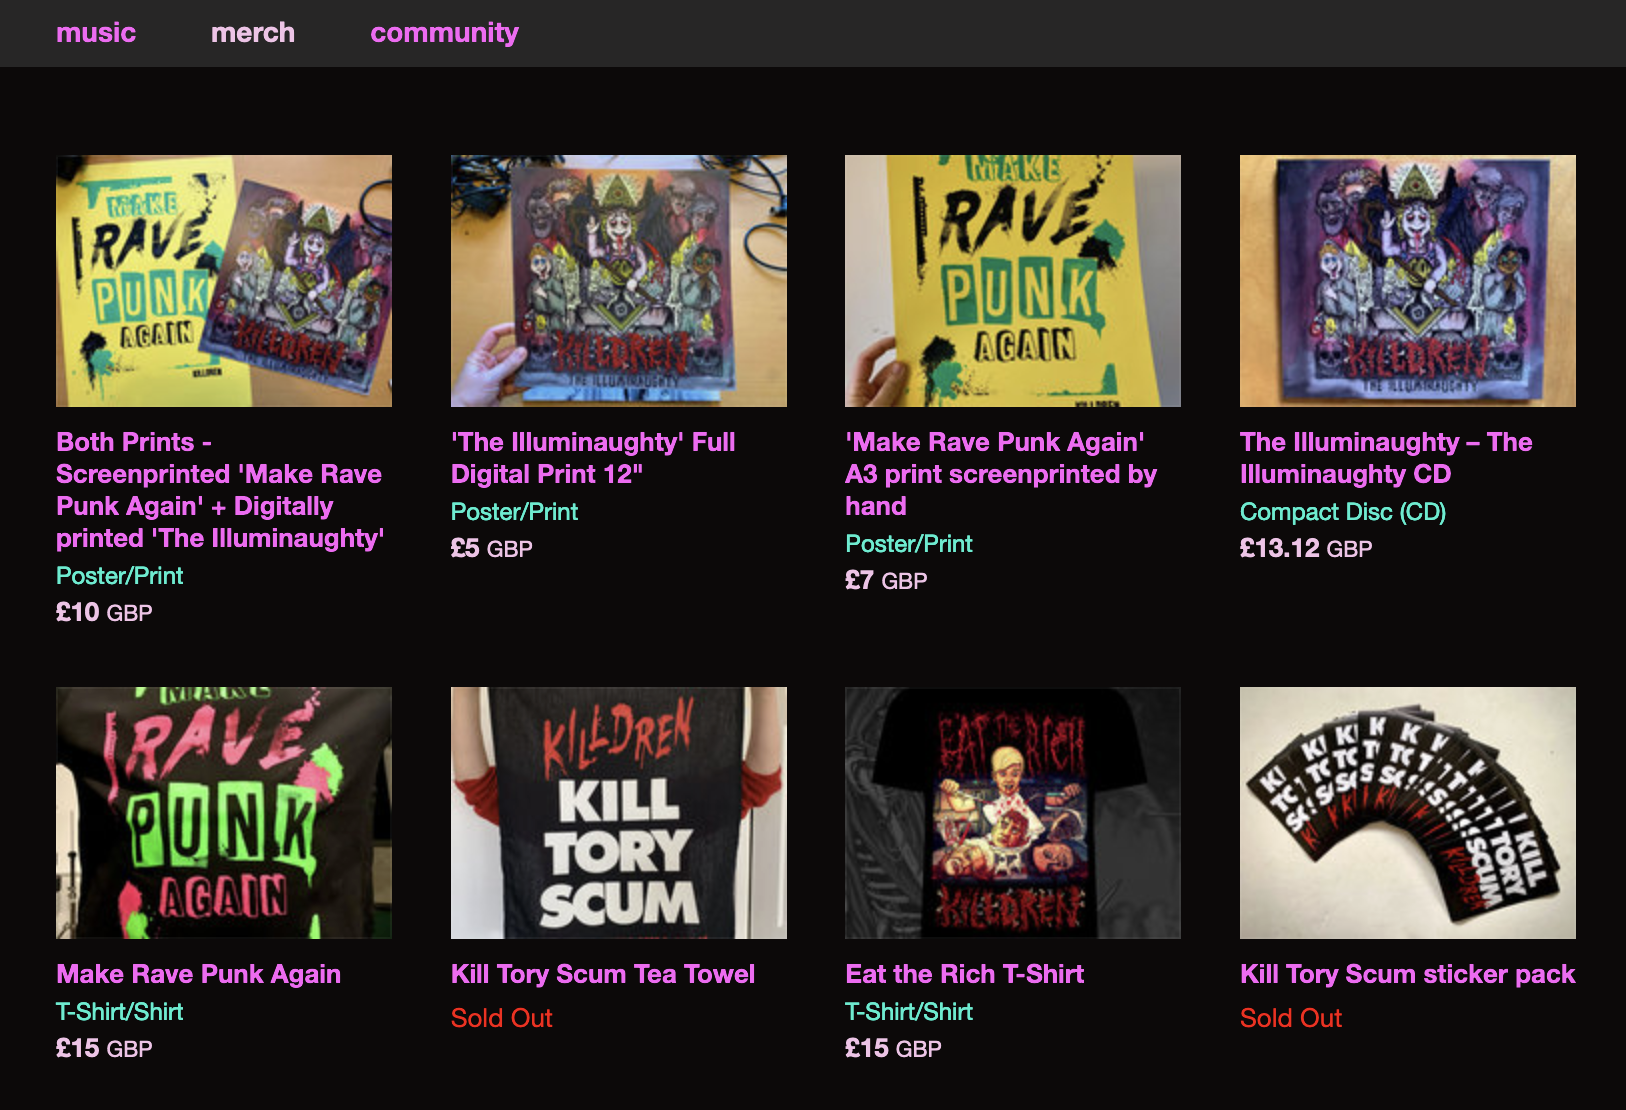Open the music tab

click(96, 33)
